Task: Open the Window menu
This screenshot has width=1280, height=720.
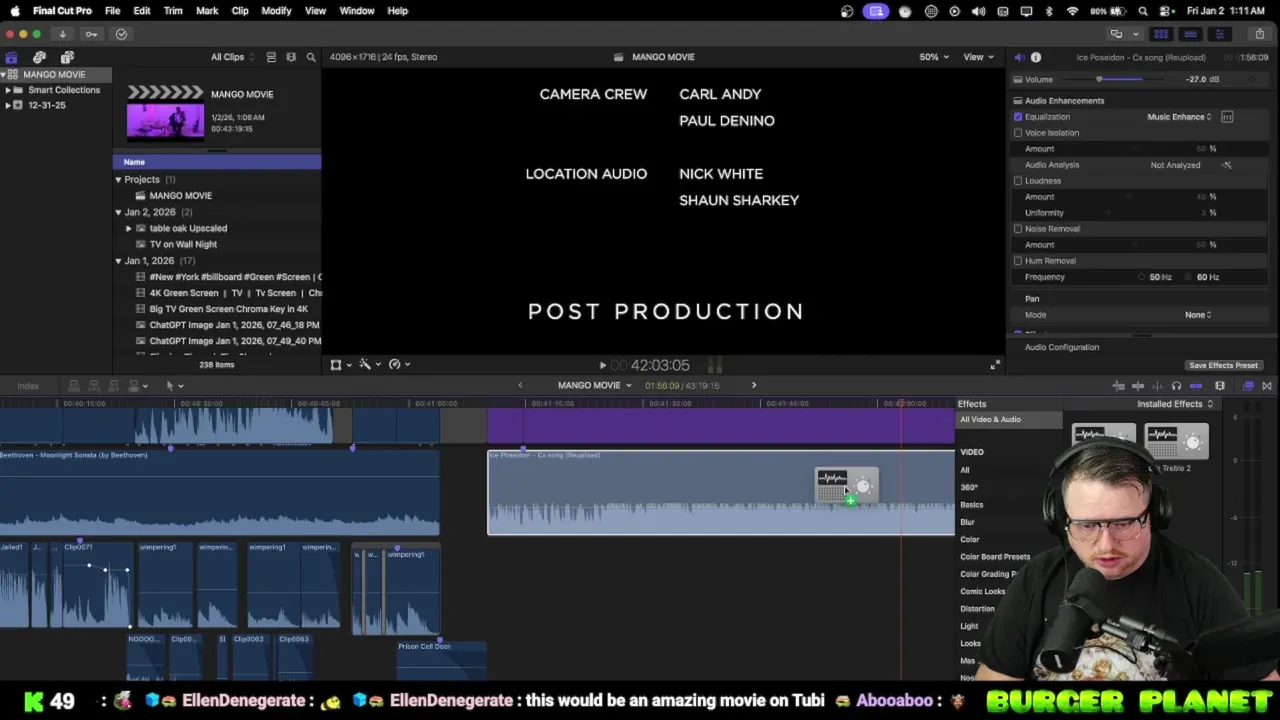Action: [357, 11]
